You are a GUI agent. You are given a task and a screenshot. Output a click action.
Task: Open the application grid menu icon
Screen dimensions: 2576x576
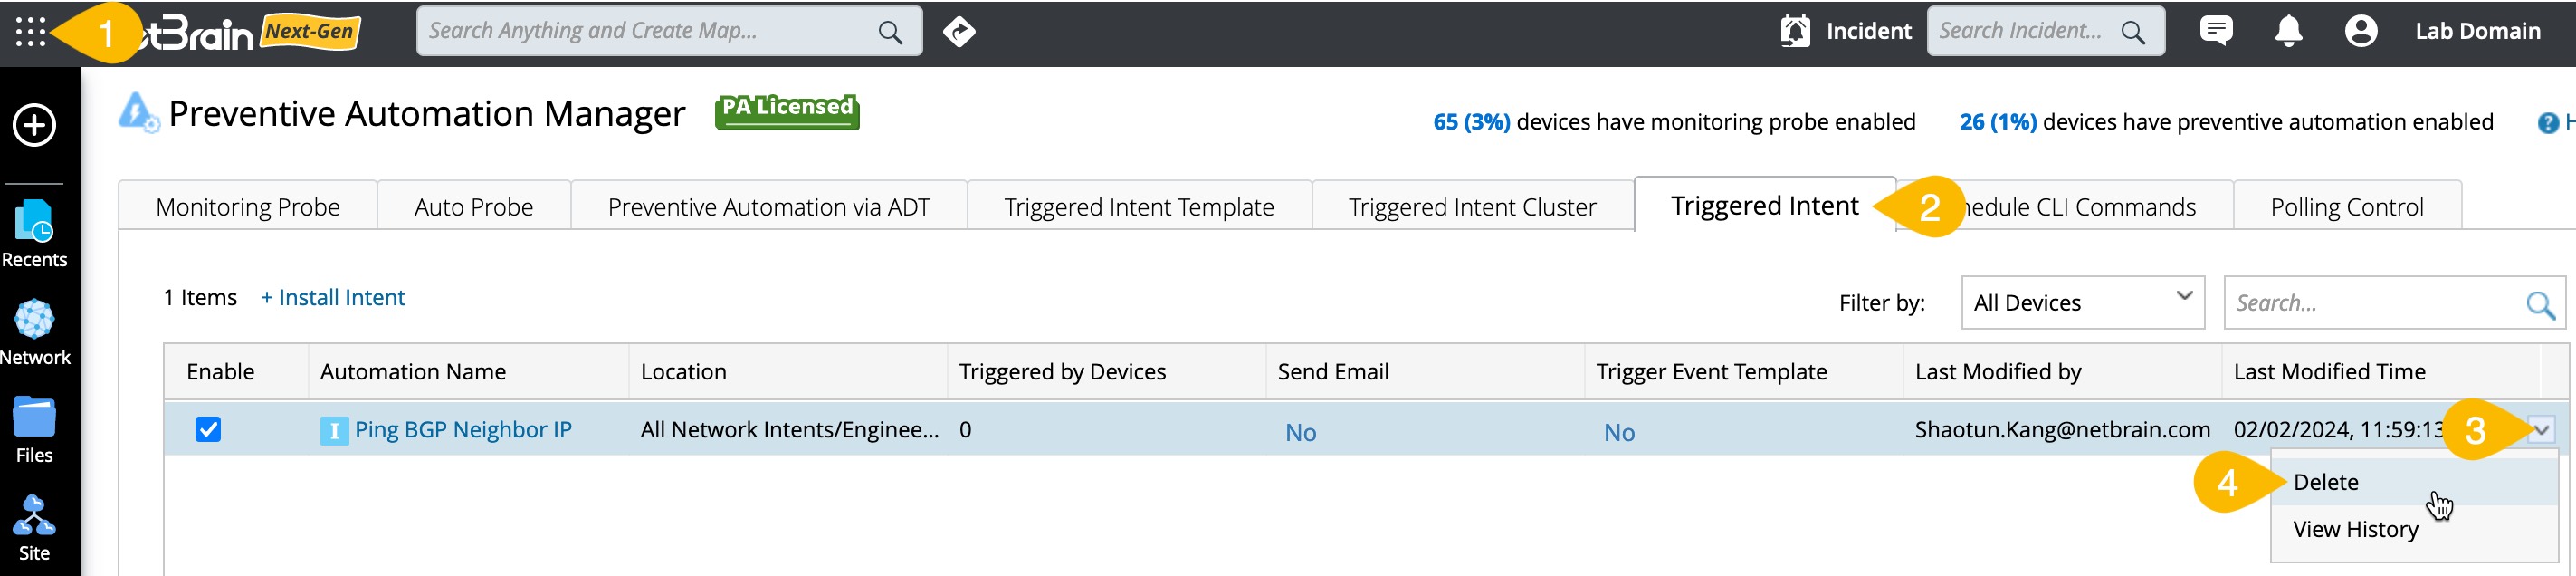[x=30, y=32]
